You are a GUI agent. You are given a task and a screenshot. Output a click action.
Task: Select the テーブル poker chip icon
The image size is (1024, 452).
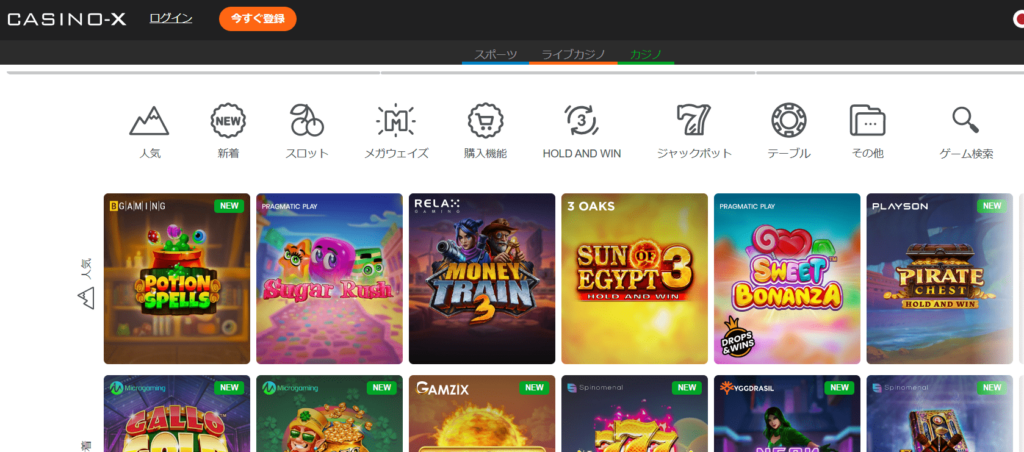click(789, 120)
